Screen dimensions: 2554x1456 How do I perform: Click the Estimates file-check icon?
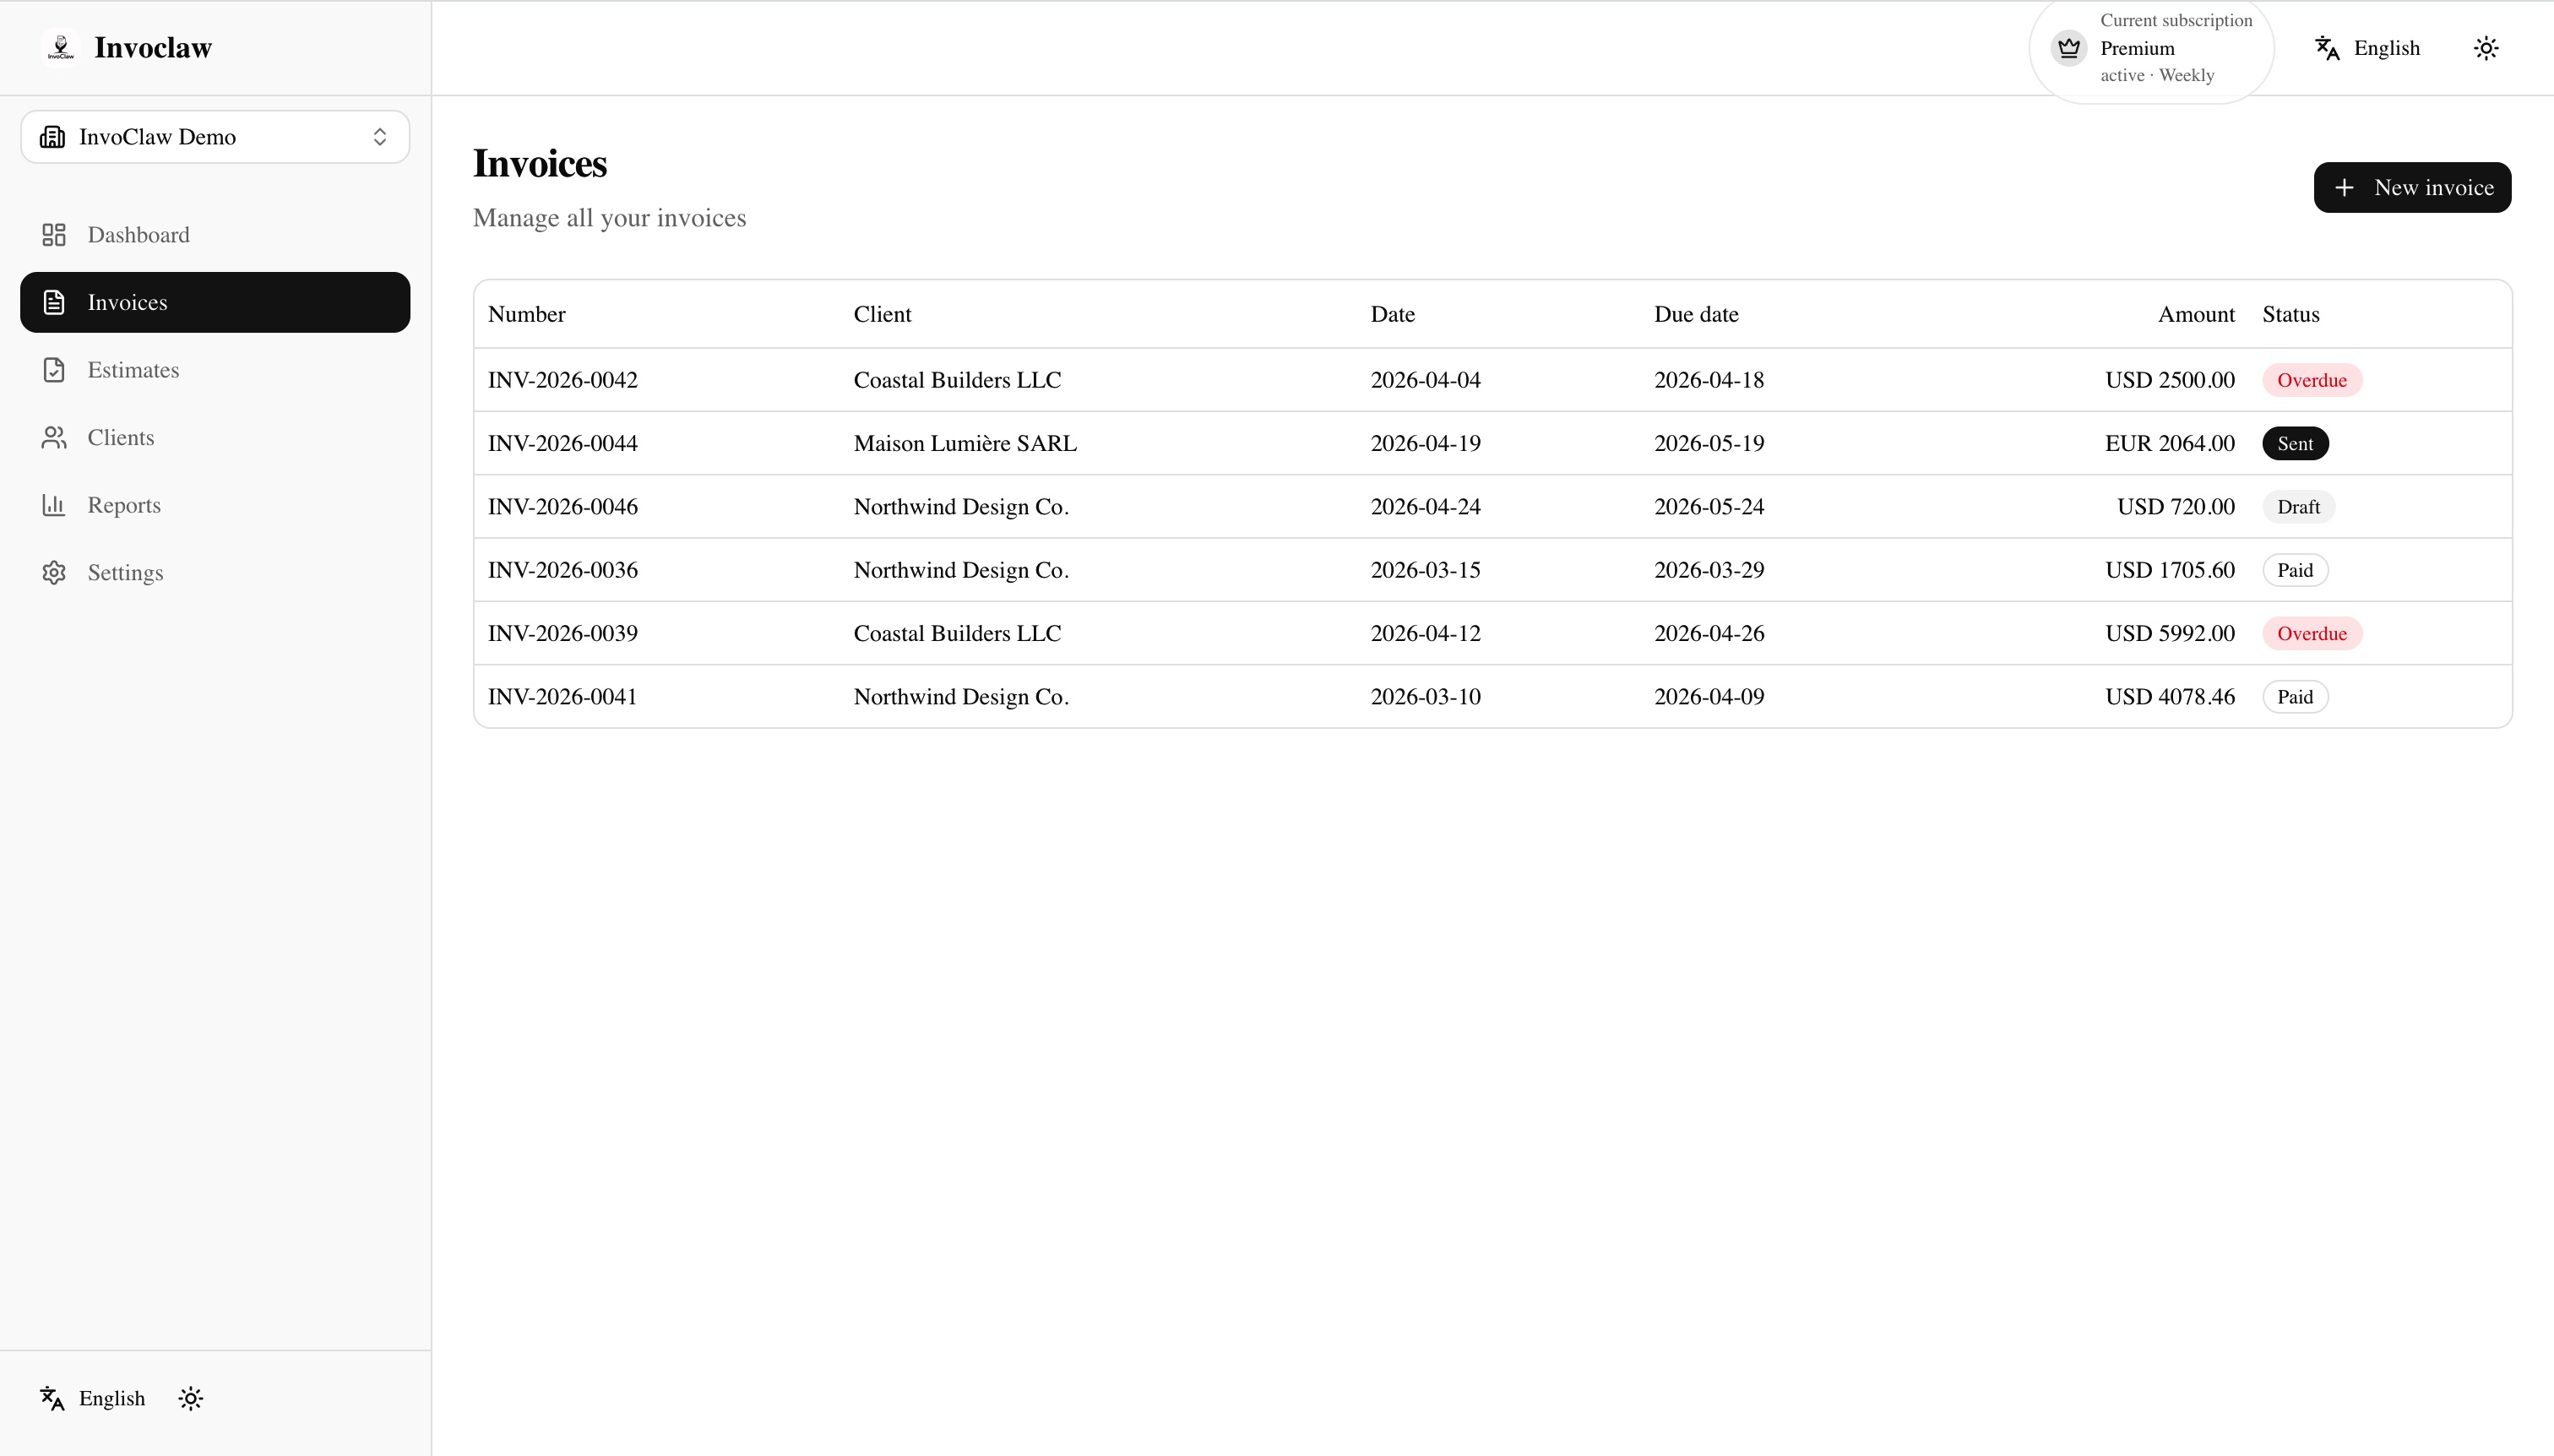point(54,370)
